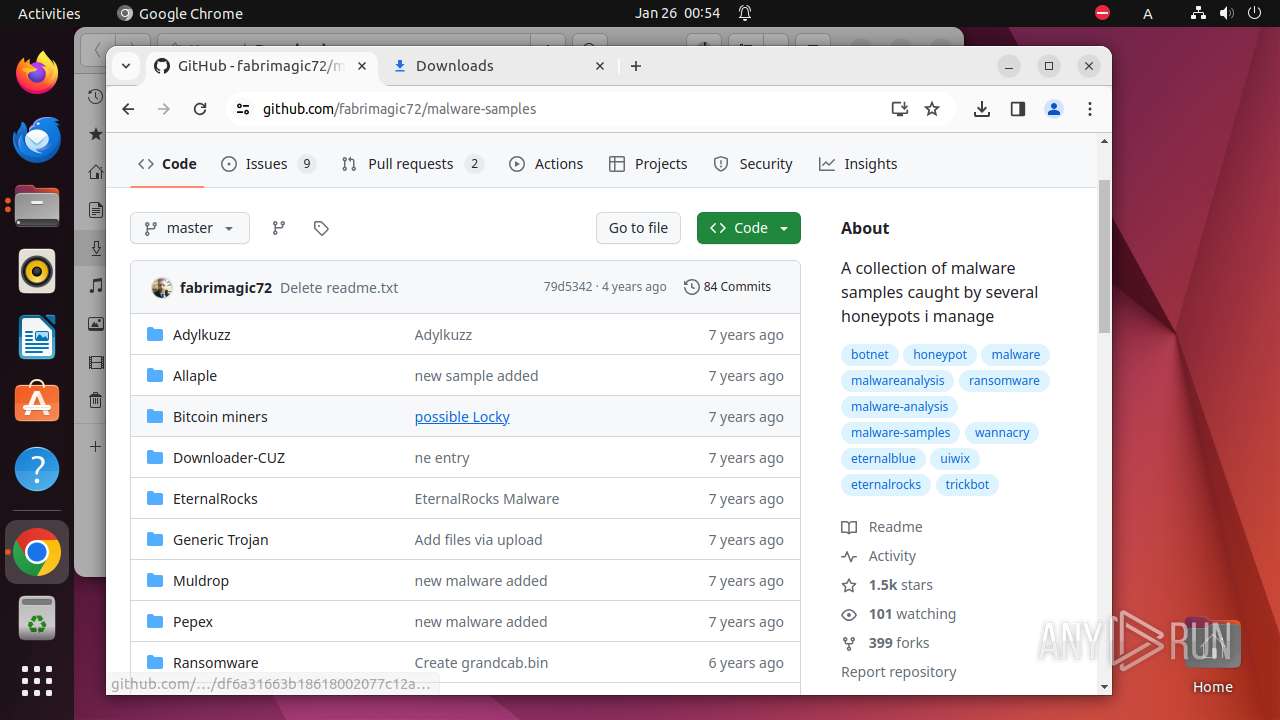Open the Muldrop folder
The height and width of the screenshot is (720, 1280).
coord(201,581)
